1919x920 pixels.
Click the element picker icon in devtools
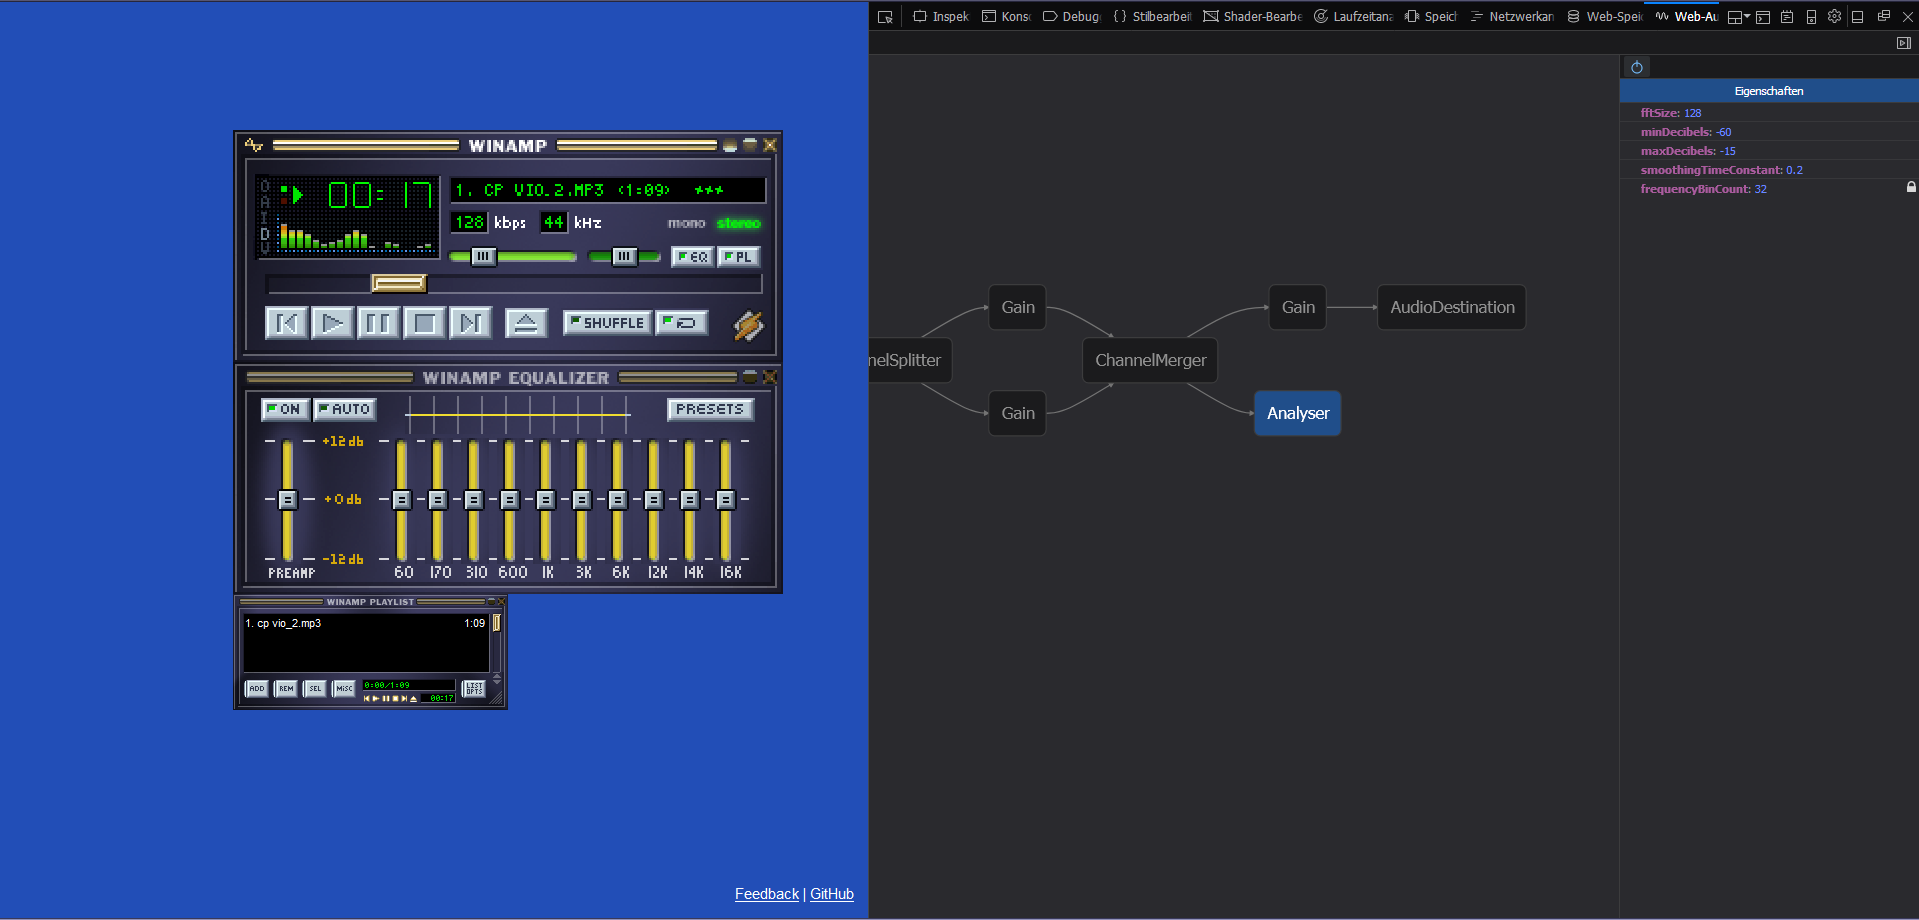click(885, 17)
